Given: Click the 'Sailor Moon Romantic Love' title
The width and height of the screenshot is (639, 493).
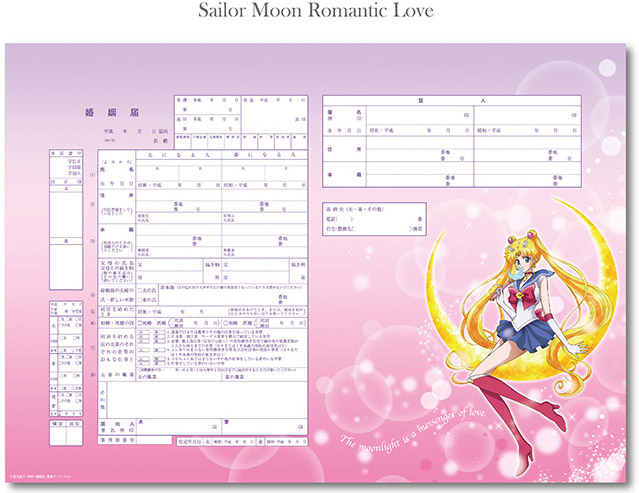Looking at the screenshot, I should (x=319, y=13).
